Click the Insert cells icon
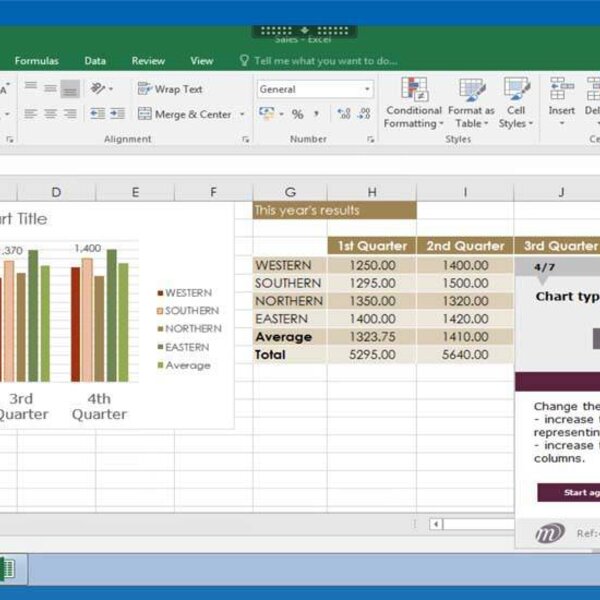This screenshot has width=600, height=600. [561, 89]
